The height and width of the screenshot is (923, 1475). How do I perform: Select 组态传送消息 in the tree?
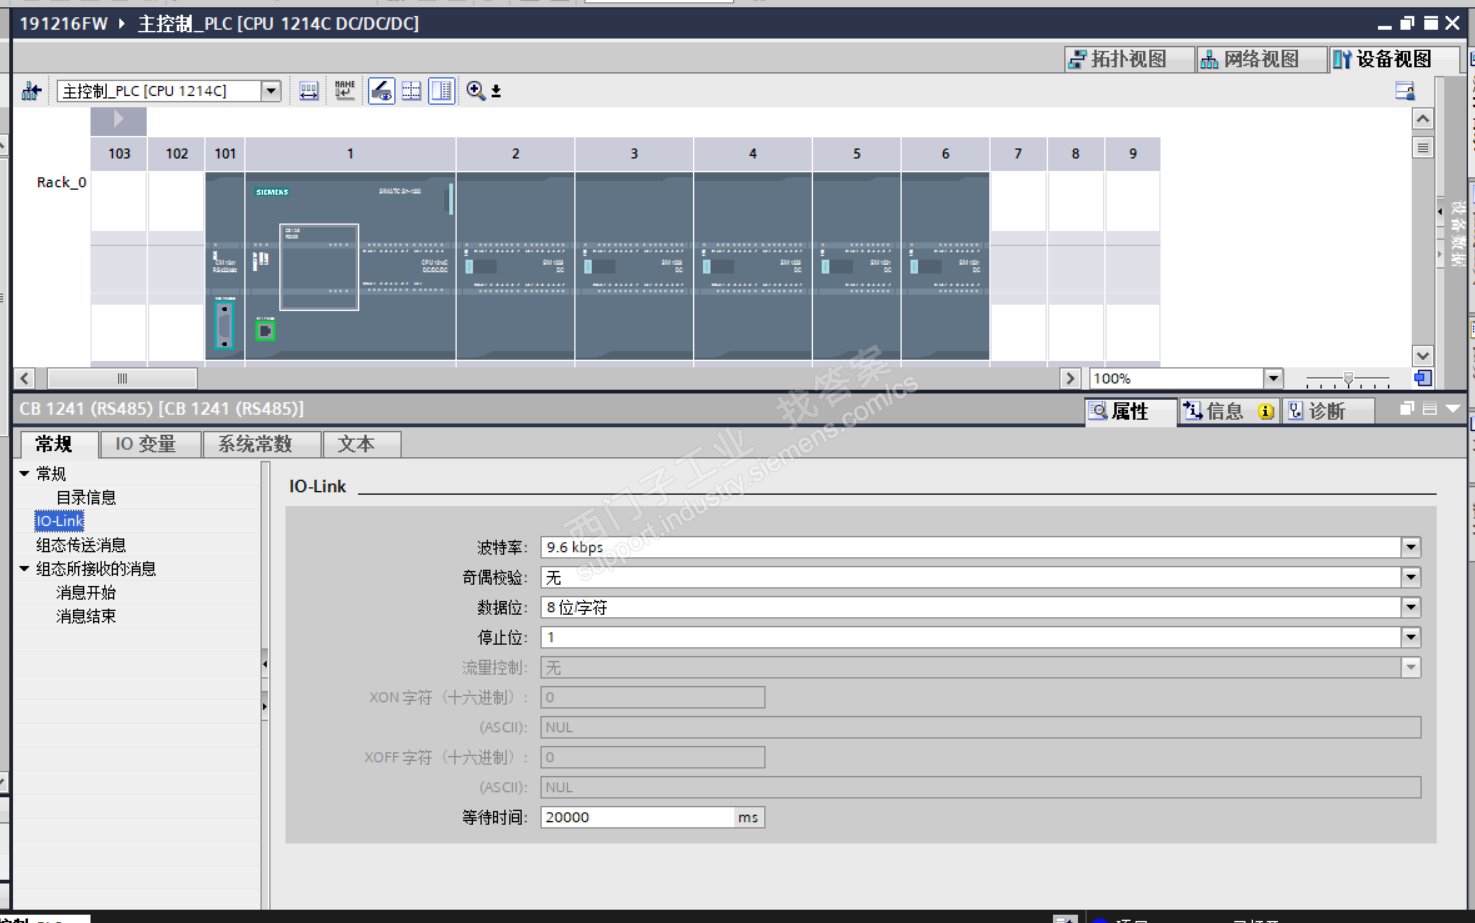pos(81,545)
